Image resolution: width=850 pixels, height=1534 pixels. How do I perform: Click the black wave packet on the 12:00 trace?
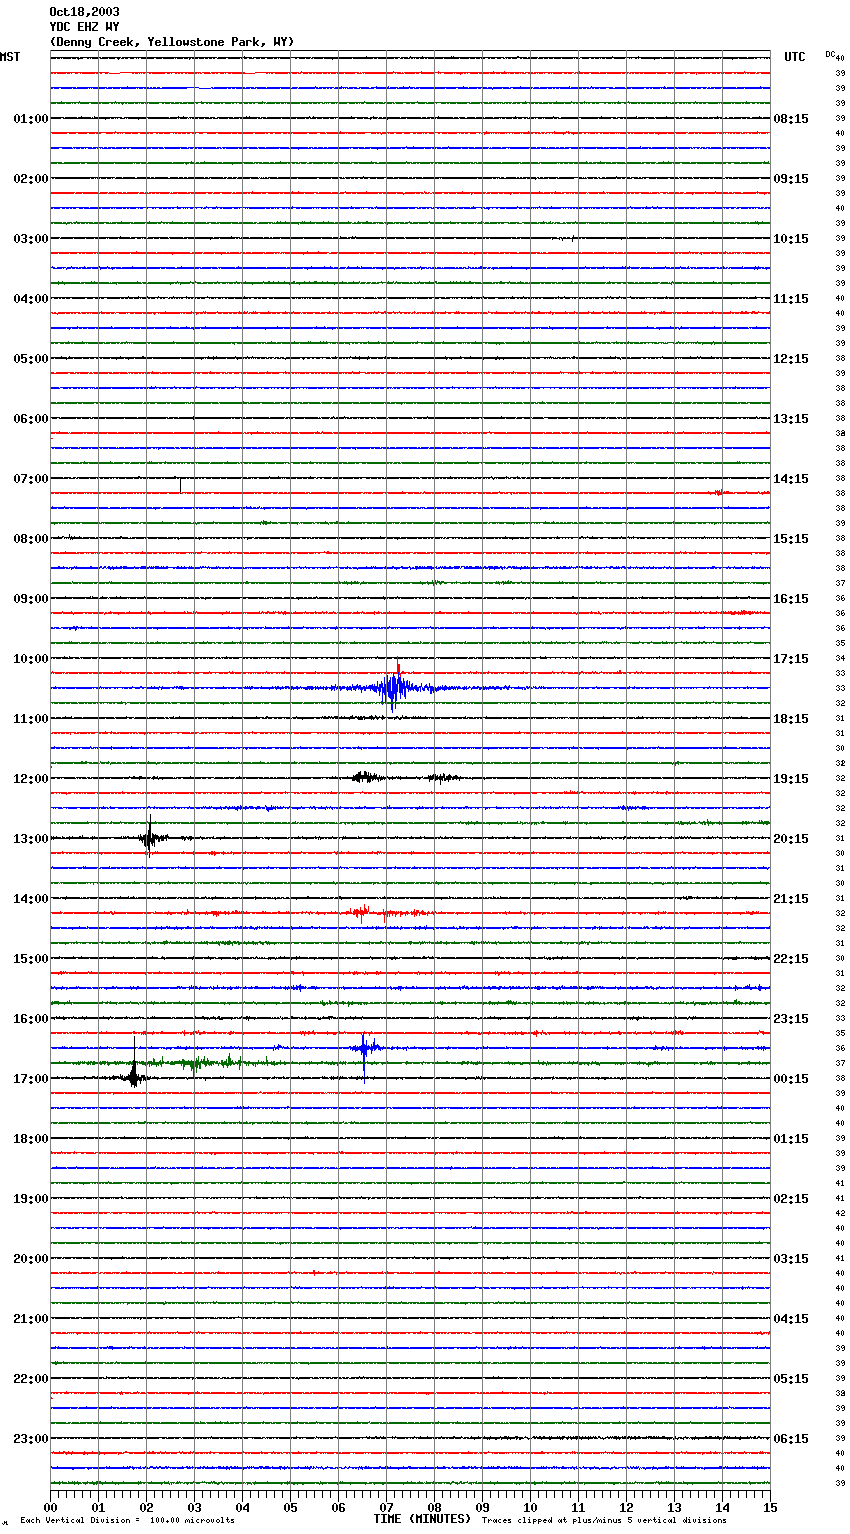(366, 777)
